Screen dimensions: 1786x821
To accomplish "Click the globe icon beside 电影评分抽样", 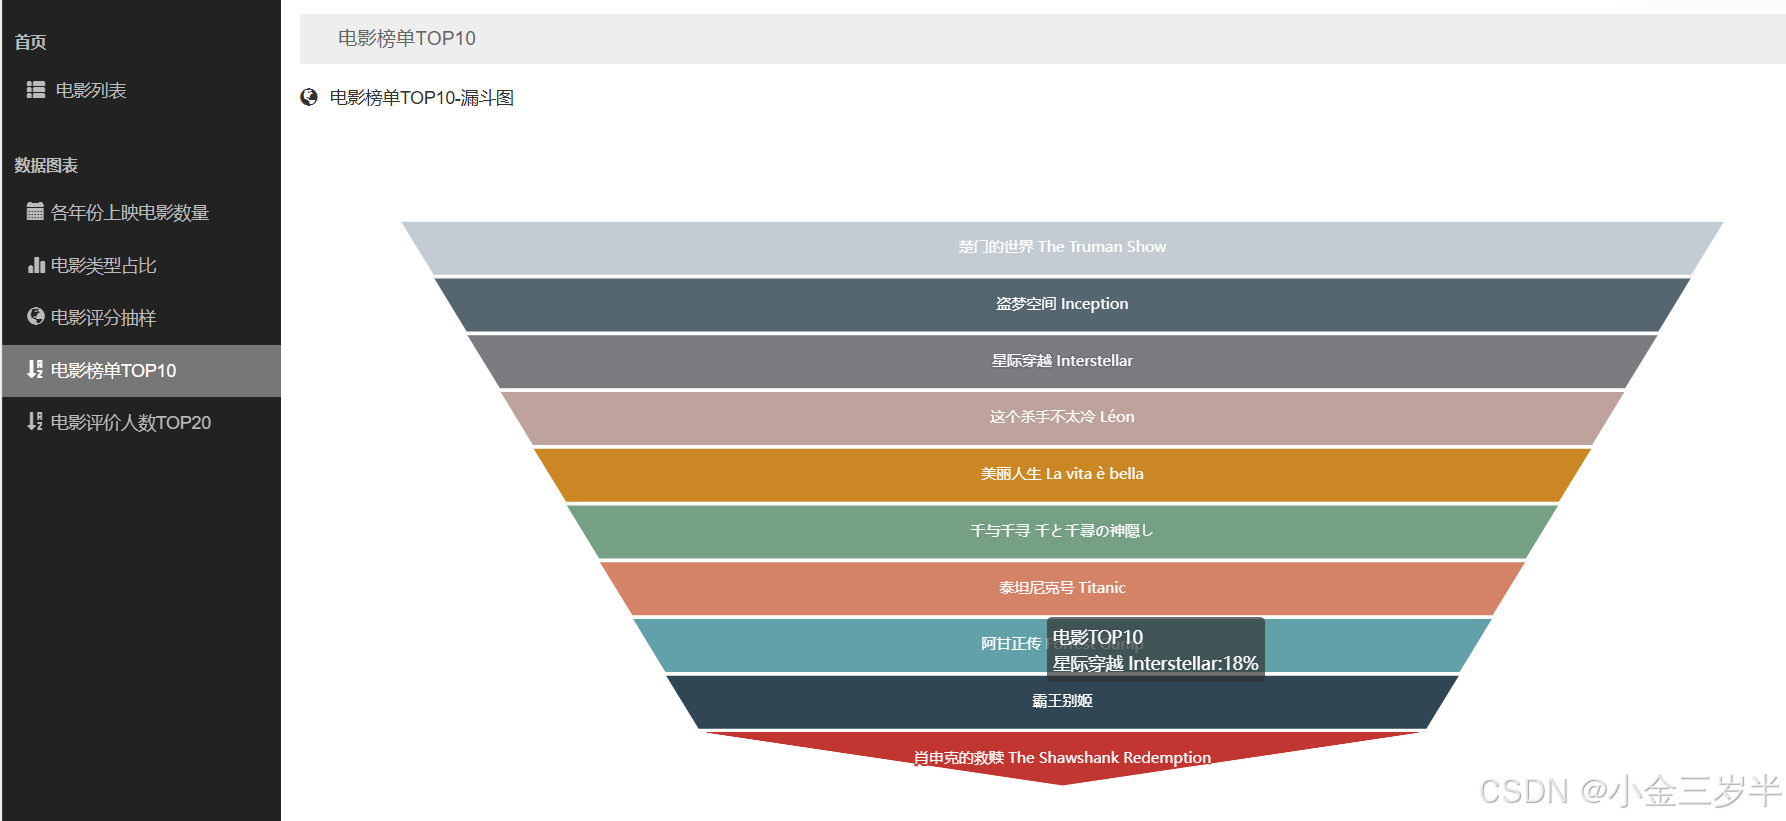I will 36,317.
